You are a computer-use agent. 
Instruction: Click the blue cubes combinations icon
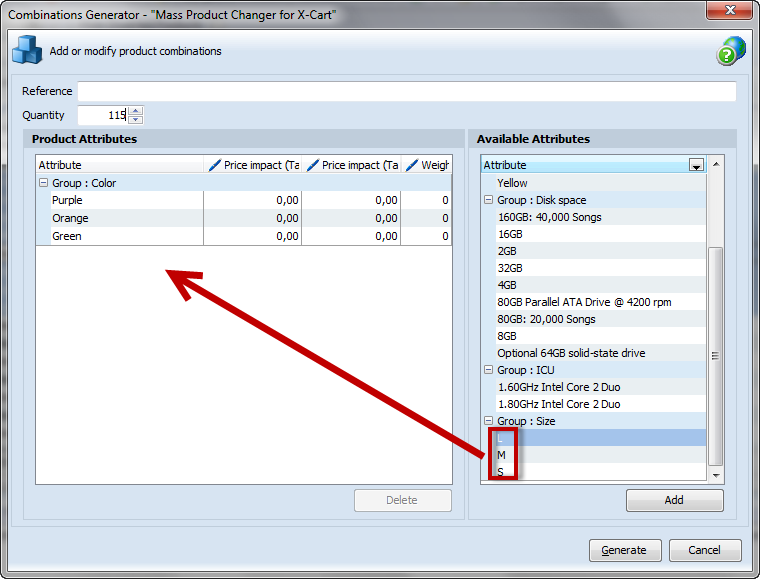coord(27,50)
